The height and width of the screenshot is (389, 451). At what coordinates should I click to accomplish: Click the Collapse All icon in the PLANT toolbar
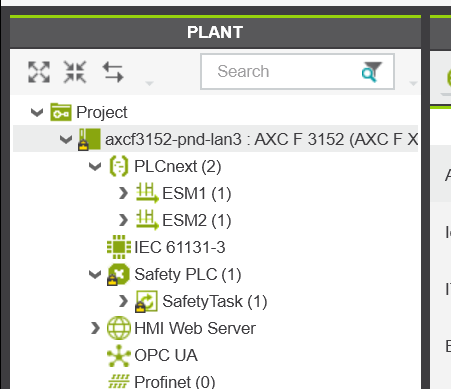75,72
